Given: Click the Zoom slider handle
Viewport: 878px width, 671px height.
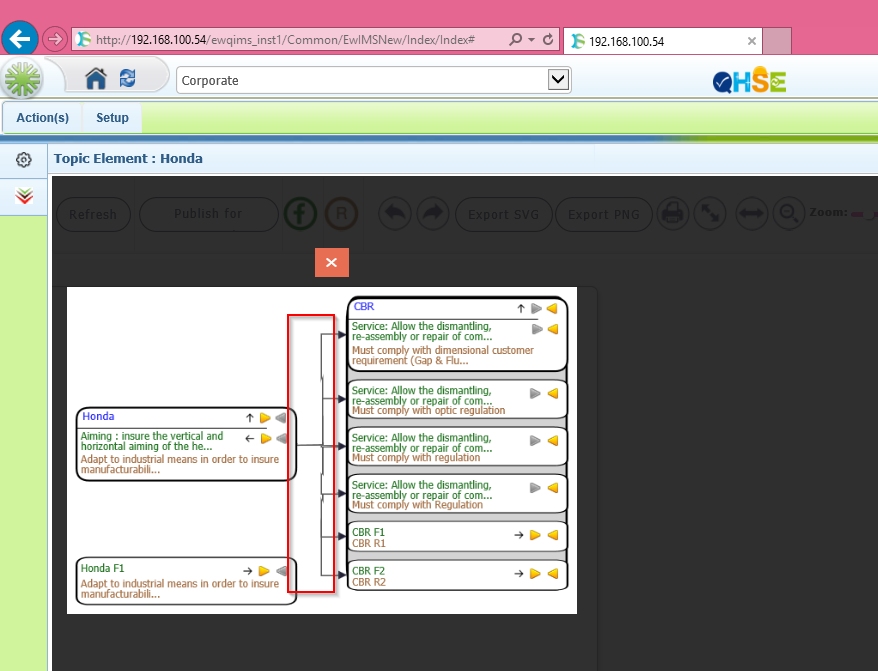Looking at the screenshot, I should [x=871, y=214].
